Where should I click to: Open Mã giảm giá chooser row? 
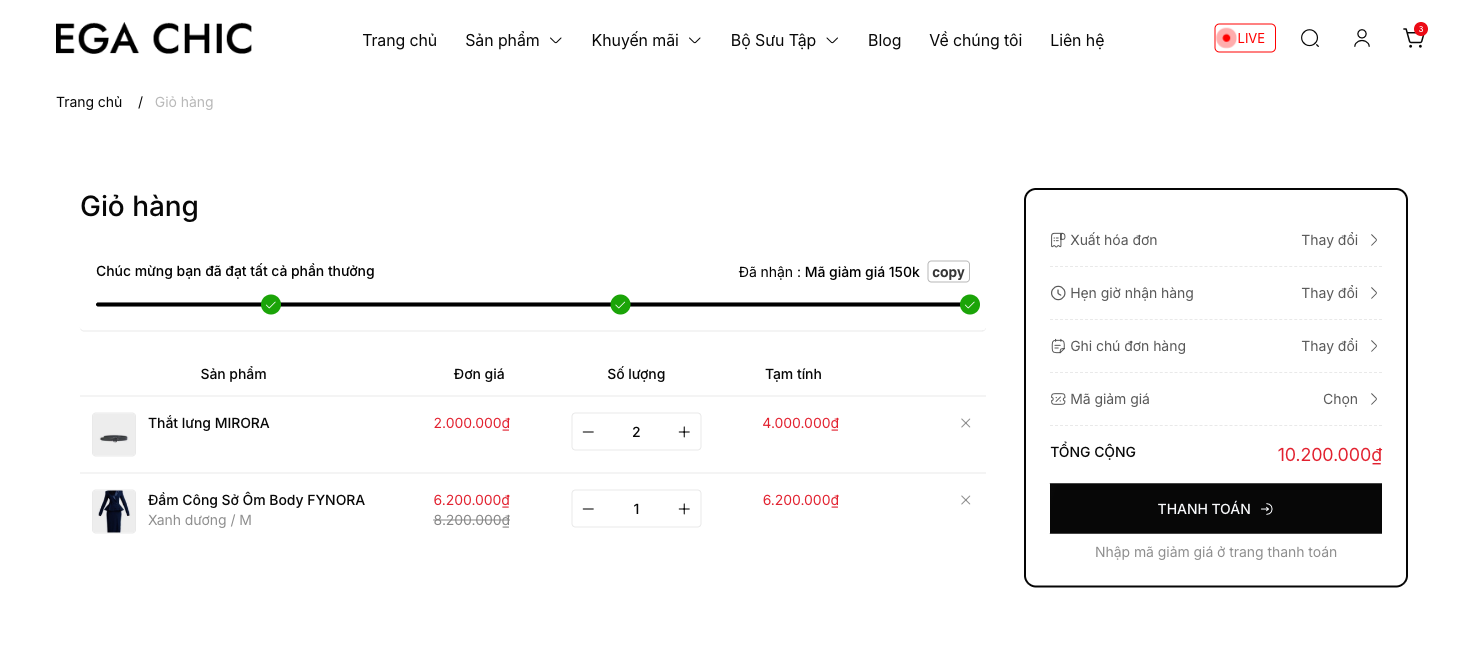tap(1215, 399)
